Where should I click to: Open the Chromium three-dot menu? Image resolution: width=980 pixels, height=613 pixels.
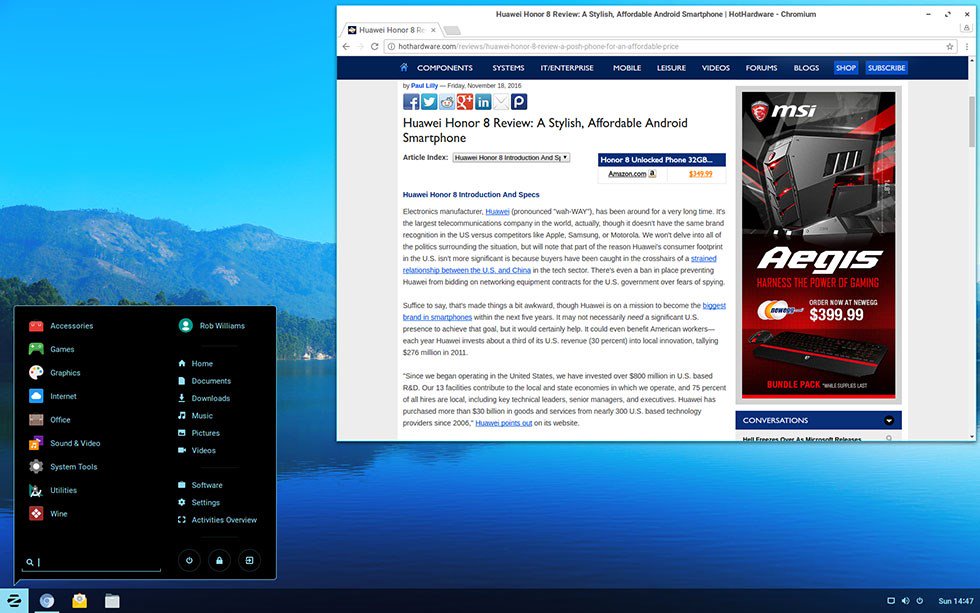pos(967,46)
